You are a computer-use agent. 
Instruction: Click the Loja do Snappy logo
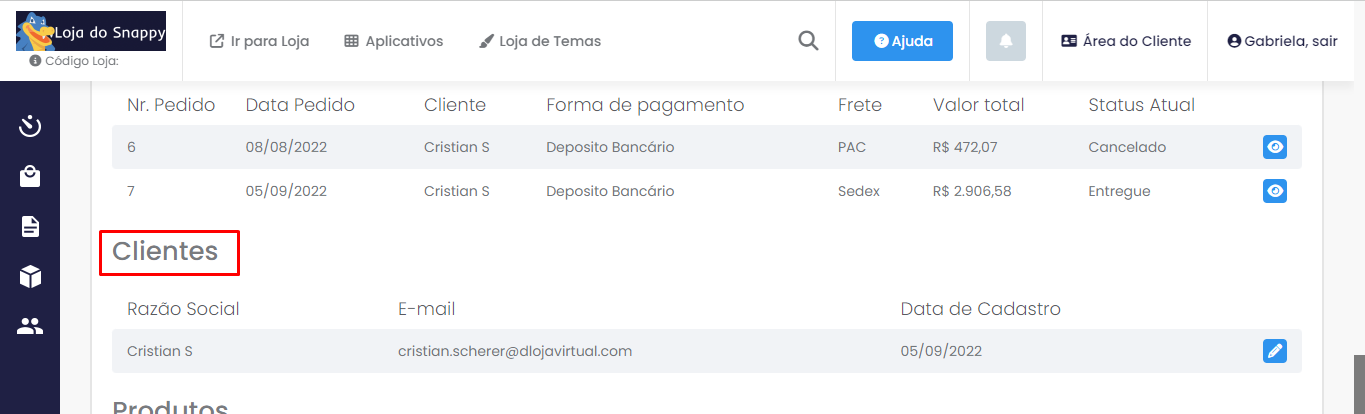tap(91, 31)
